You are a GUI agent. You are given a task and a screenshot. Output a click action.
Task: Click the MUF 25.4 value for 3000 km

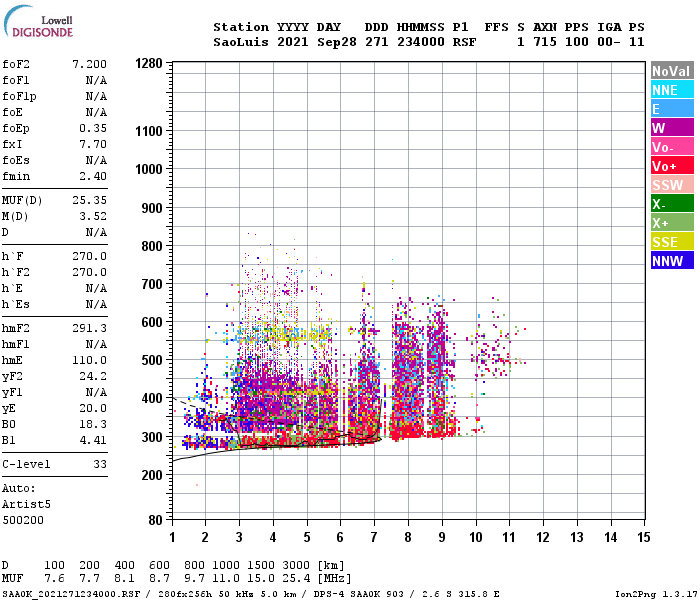tap(296, 579)
